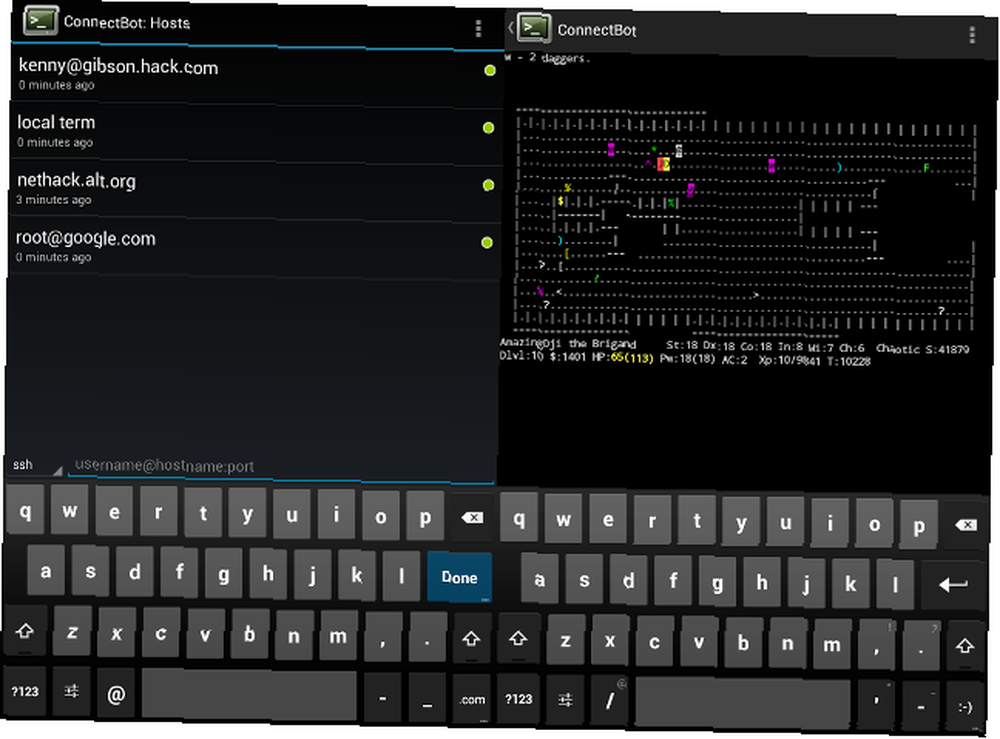The width and height of the screenshot is (1000, 739).
Task: Focus the username@hostname:port input field
Action: click(281, 467)
